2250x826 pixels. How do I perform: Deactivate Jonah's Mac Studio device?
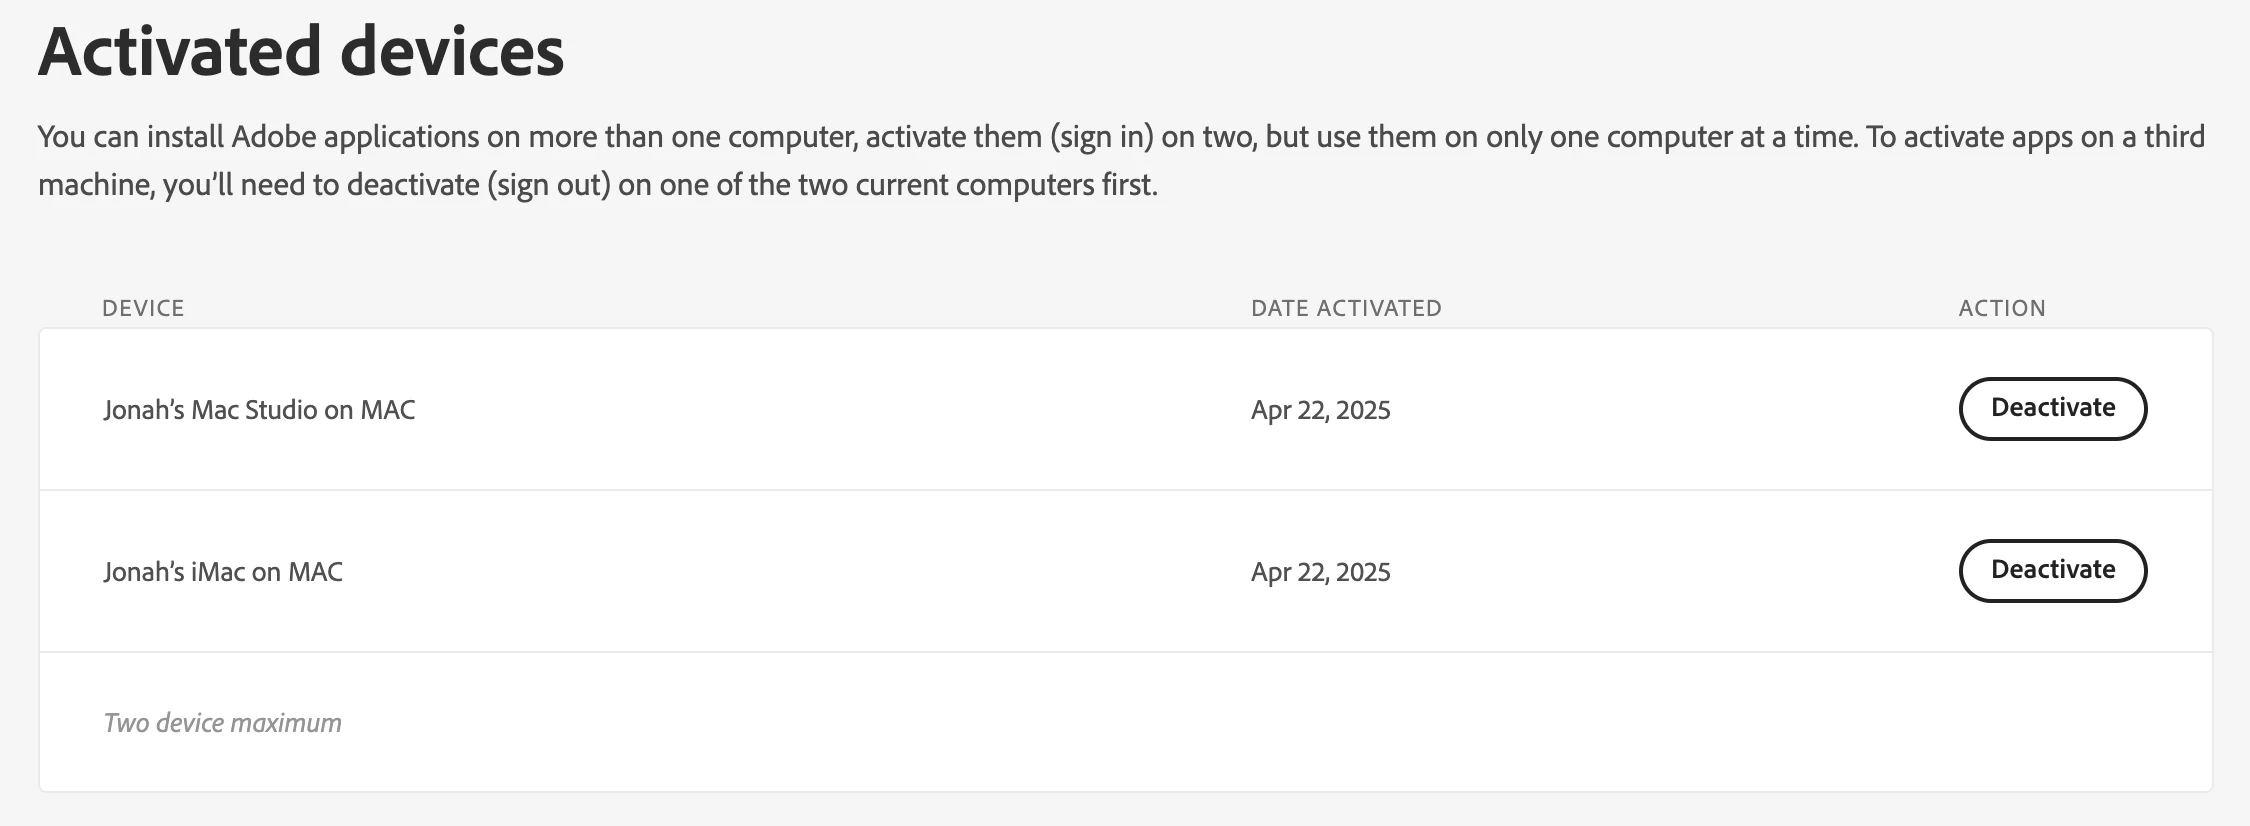pos(2052,408)
